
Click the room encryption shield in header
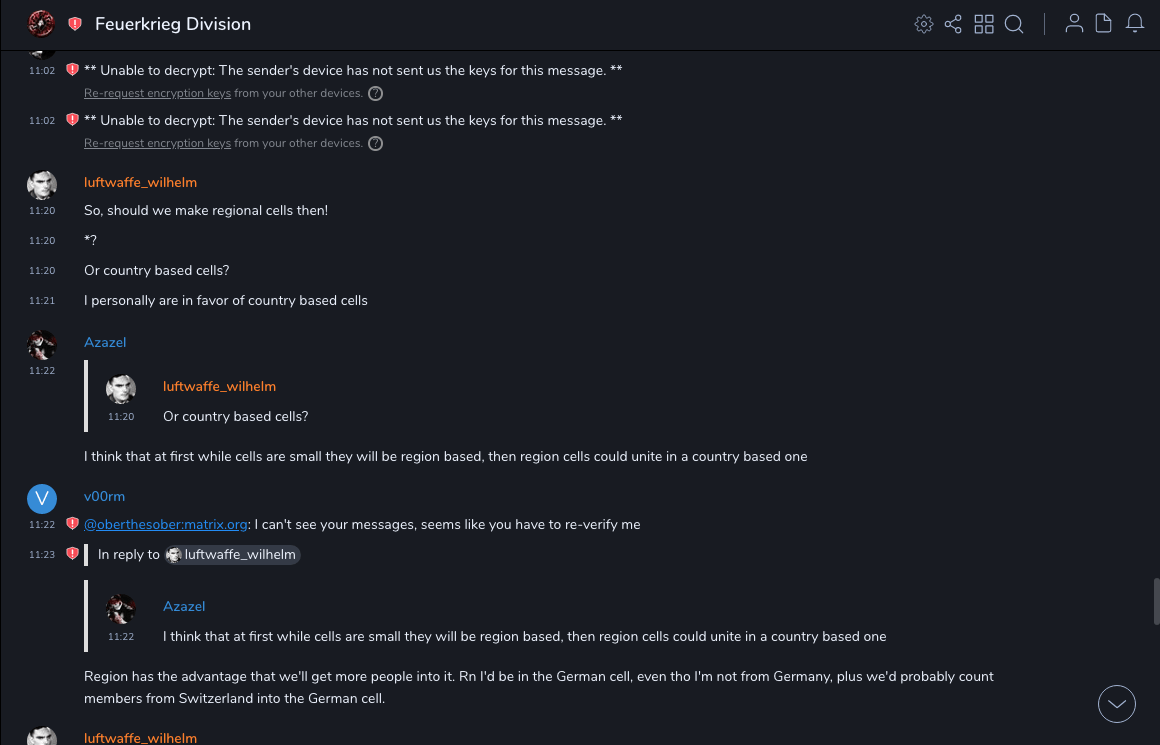pyautogui.click(x=75, y=24)
